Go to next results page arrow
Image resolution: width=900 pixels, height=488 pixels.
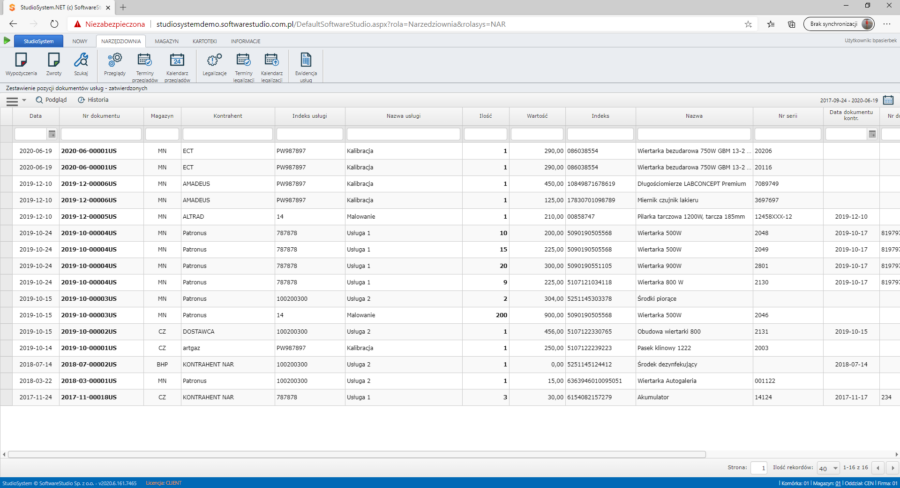coord(892,468)
